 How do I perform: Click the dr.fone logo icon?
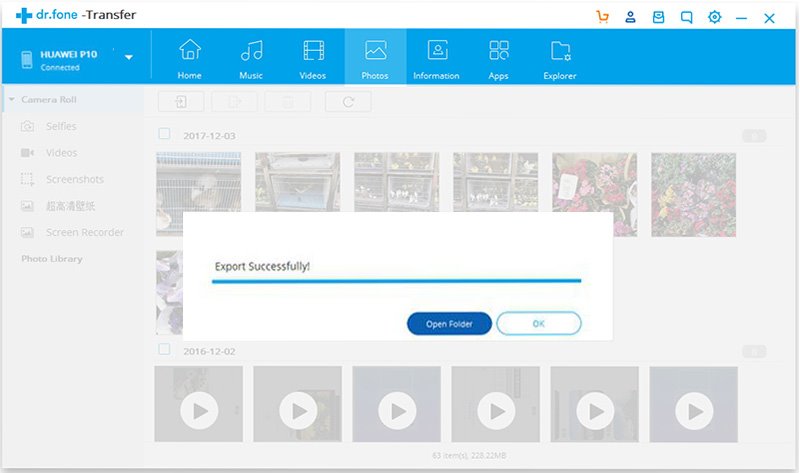click(x=23, y=15)
